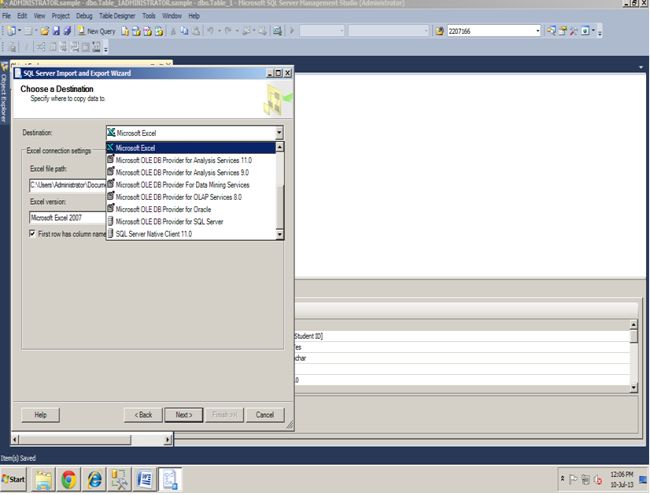Open the Window menu
Screen dimensions: 650x495
(172, 16)
